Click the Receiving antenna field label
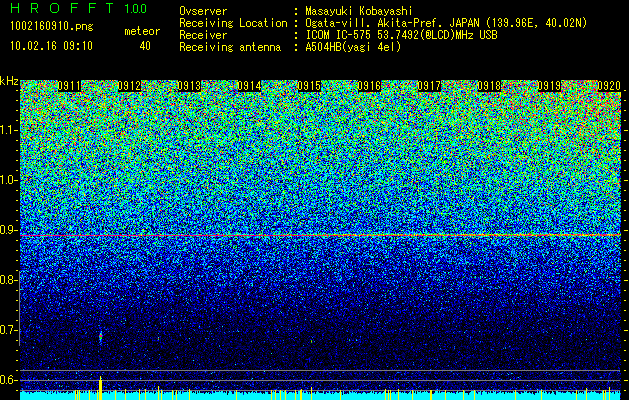 [x=230, y=47]
